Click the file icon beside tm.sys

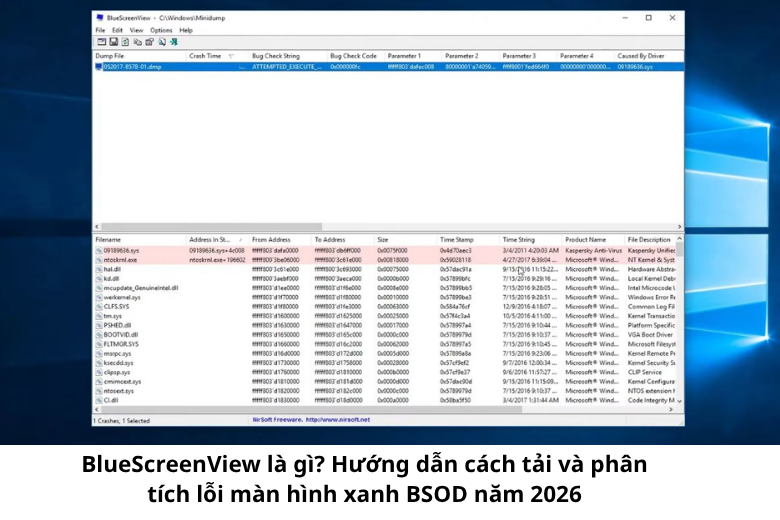pos(99,316)
